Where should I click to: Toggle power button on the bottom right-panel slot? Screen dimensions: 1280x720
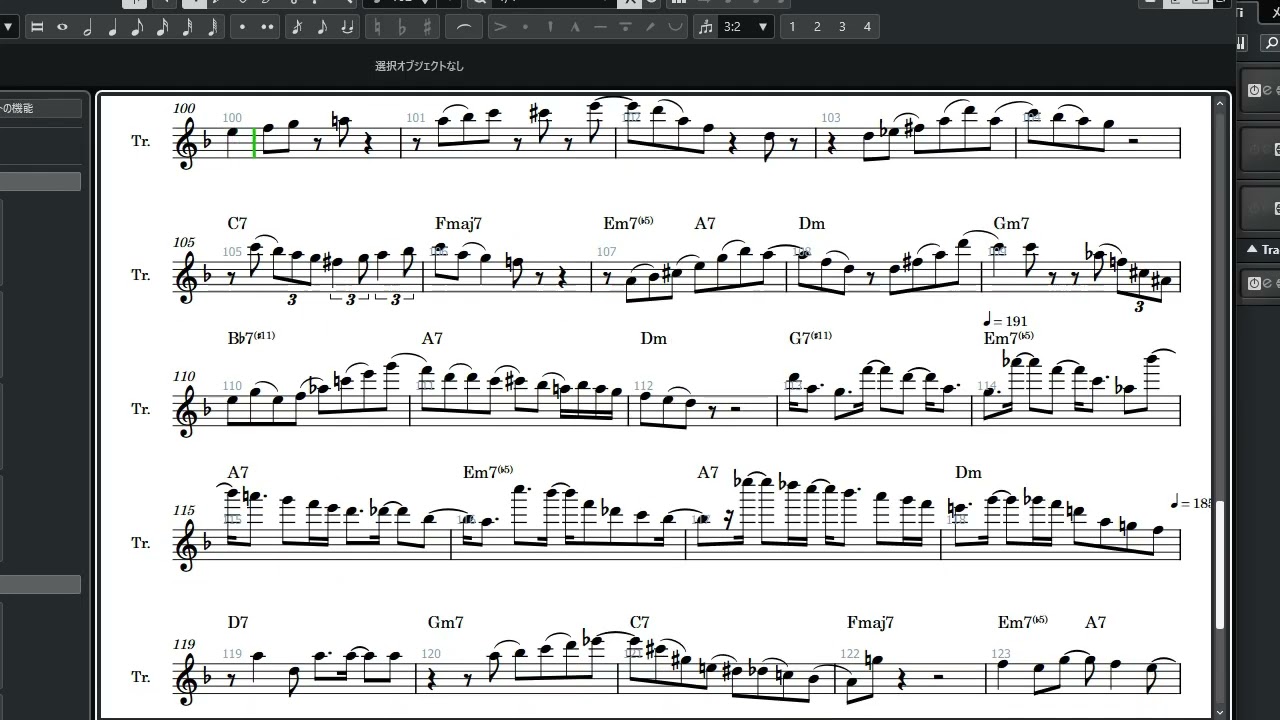pos(1254,283)
